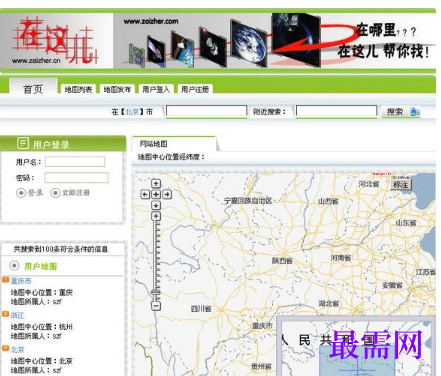Click orange icon beside 北京 list item
441x376 pixels.
click(x=5, y=348)
